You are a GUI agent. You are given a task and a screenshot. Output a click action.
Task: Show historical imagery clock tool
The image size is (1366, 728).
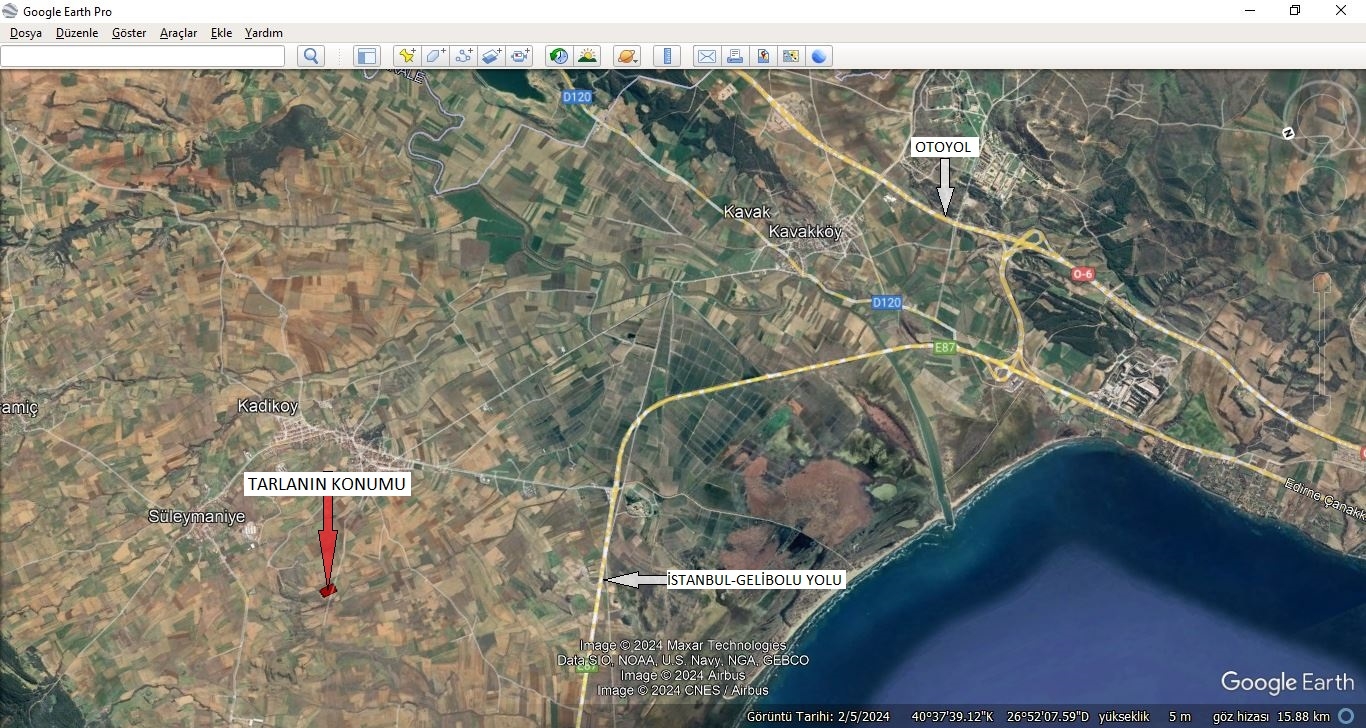tap(559, 56)
